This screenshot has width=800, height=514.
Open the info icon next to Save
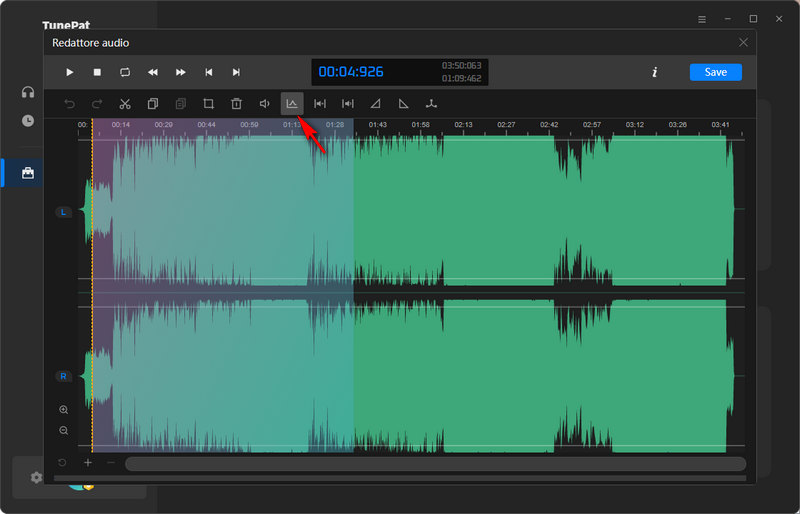click(654, 72)
